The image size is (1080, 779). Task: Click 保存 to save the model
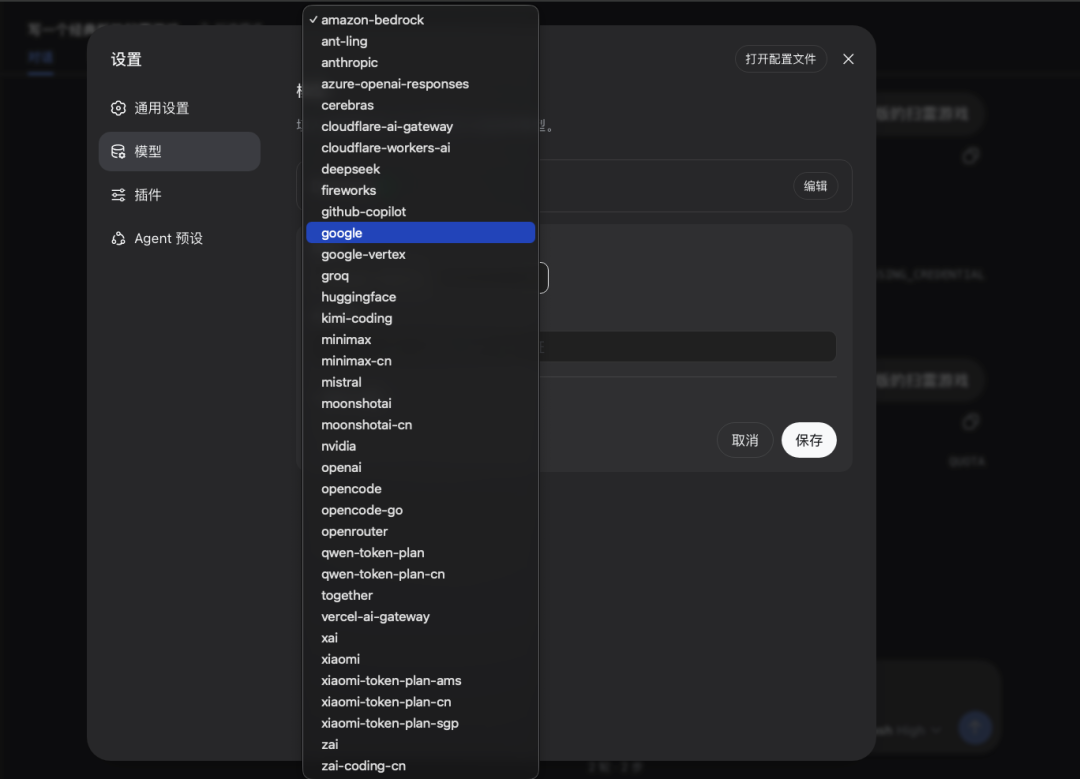809,440
